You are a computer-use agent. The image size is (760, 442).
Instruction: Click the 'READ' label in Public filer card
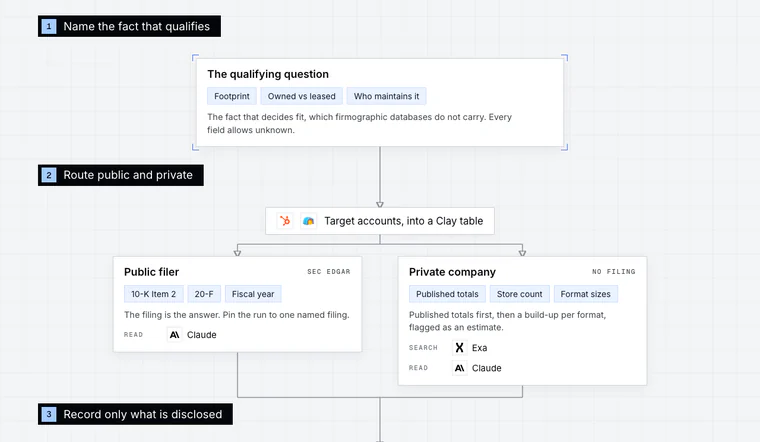coord(133,335)
